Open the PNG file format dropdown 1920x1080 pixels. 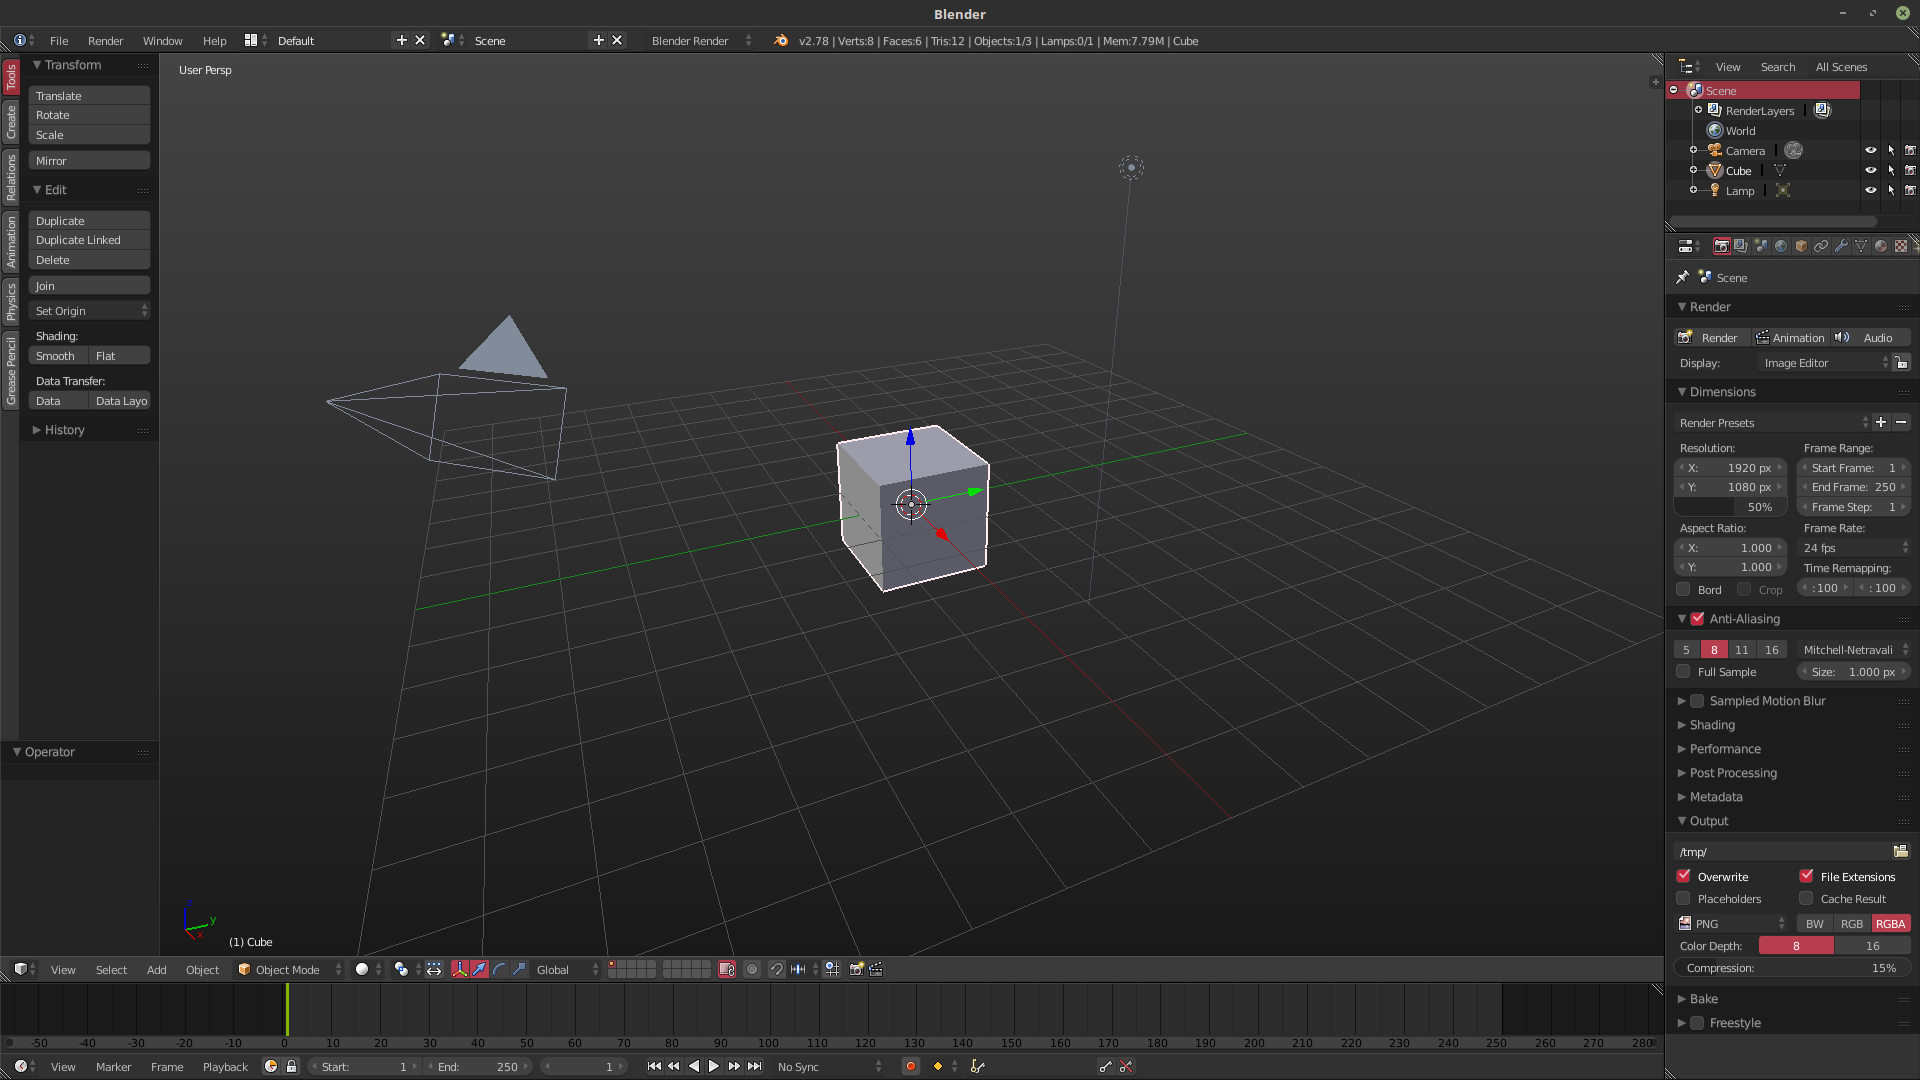(1732, 923)
